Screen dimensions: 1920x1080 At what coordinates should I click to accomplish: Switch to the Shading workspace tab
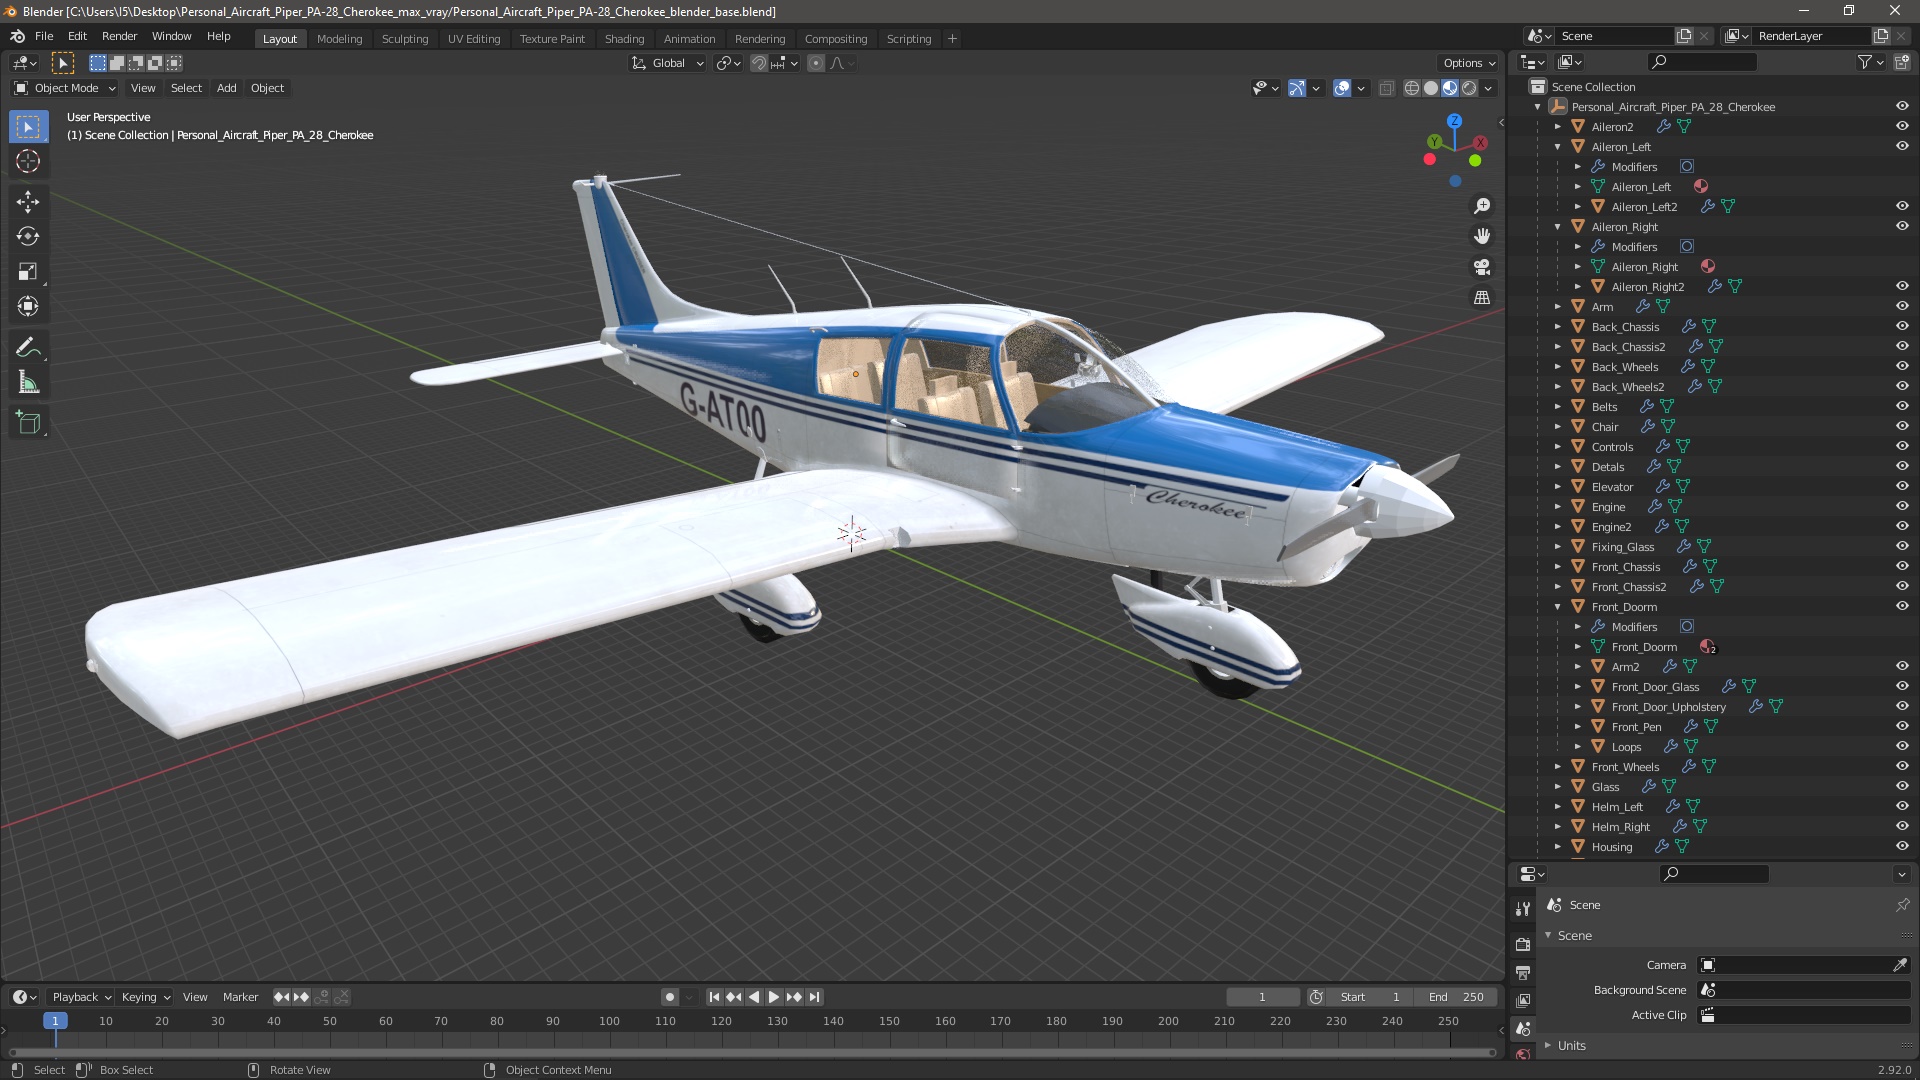624,39
